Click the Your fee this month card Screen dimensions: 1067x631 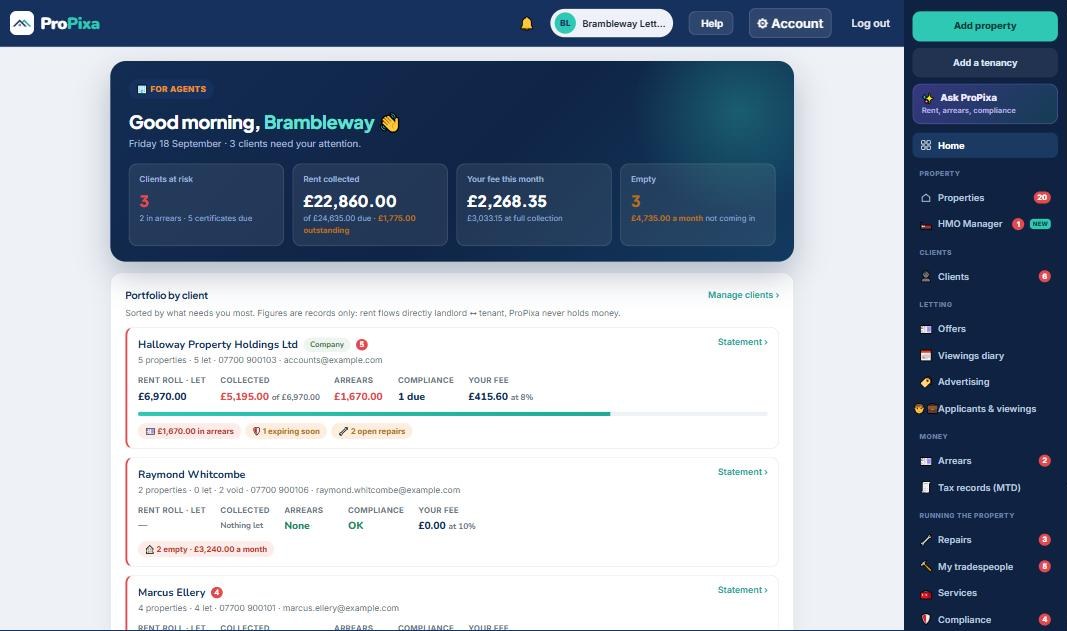coord(534,204)
